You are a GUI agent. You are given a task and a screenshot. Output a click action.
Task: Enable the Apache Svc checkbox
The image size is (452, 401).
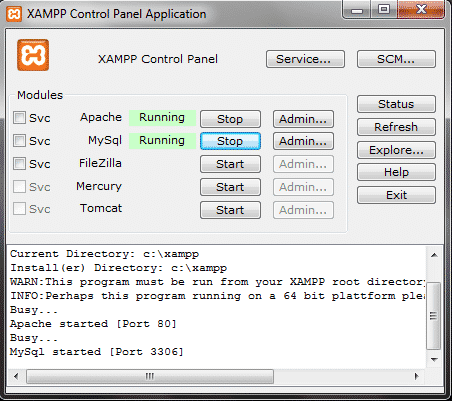(x=19, y=118)
